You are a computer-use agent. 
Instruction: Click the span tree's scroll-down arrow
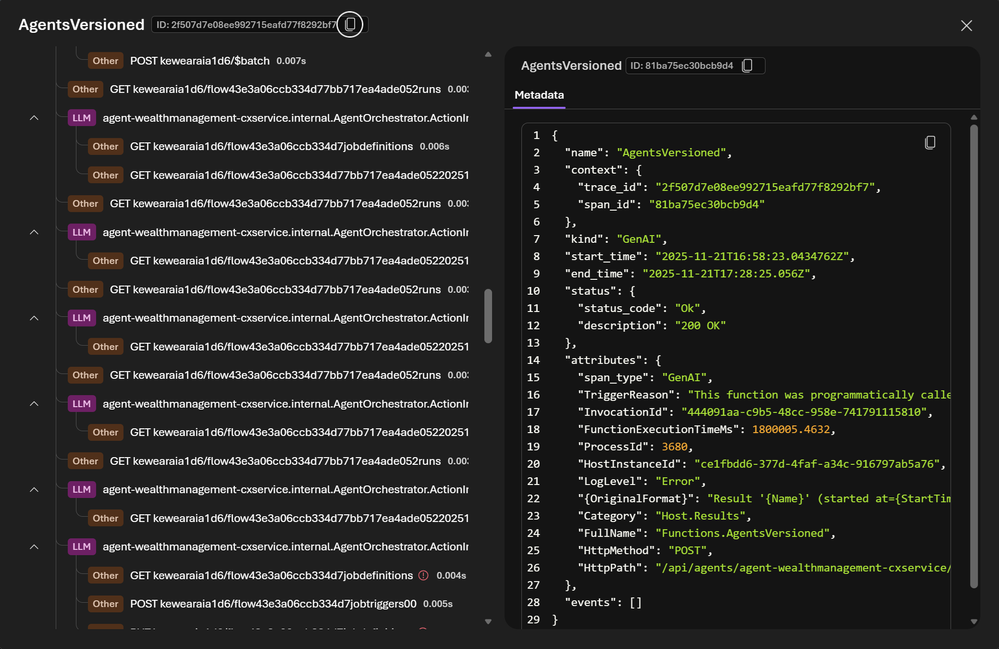coord(488,622)
